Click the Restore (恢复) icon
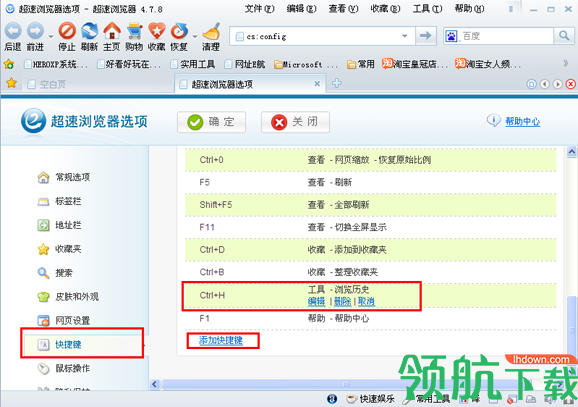Screen dimensions: 578x407 click(179, 31)
